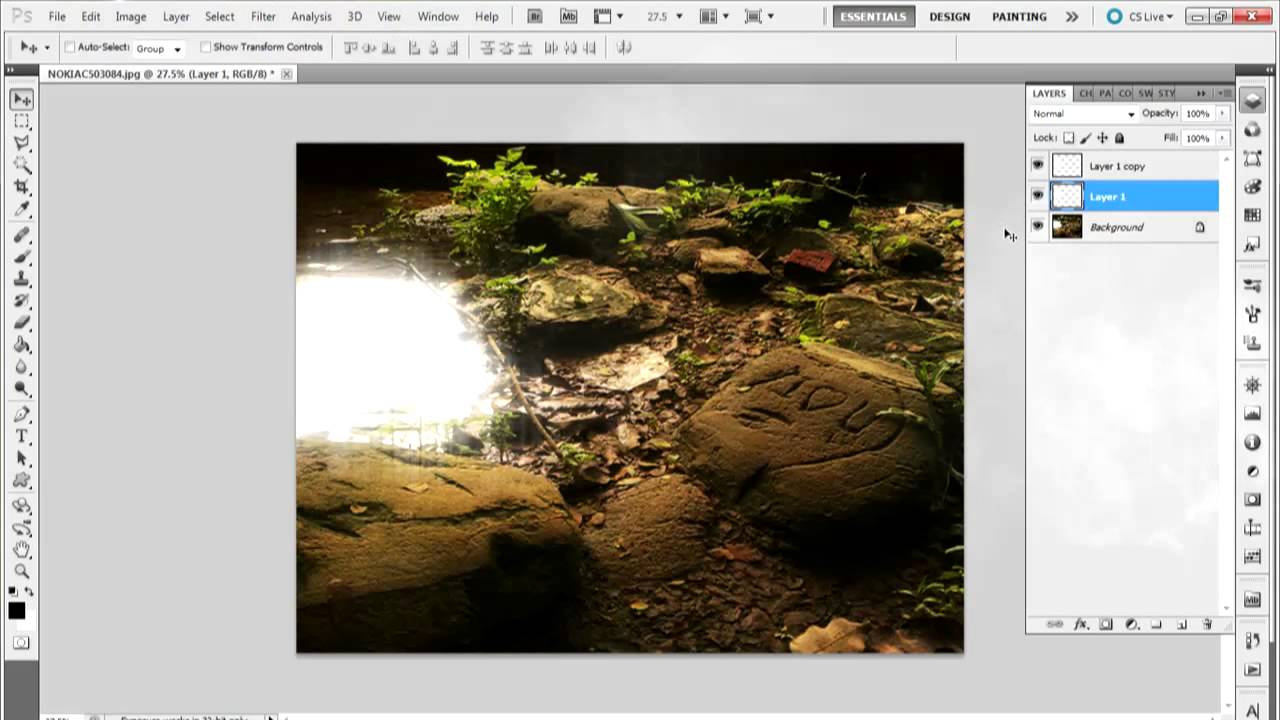1280x720 pixels.
Task: Launch Bridge from the application bar
Action: click(535, 16)
